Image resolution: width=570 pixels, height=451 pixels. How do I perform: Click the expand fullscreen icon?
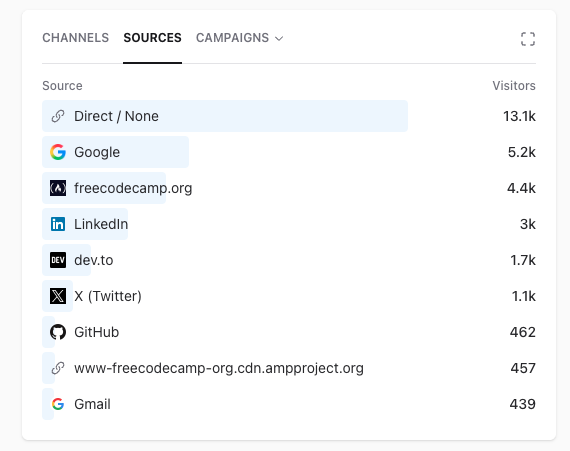(x=528, y=39)
